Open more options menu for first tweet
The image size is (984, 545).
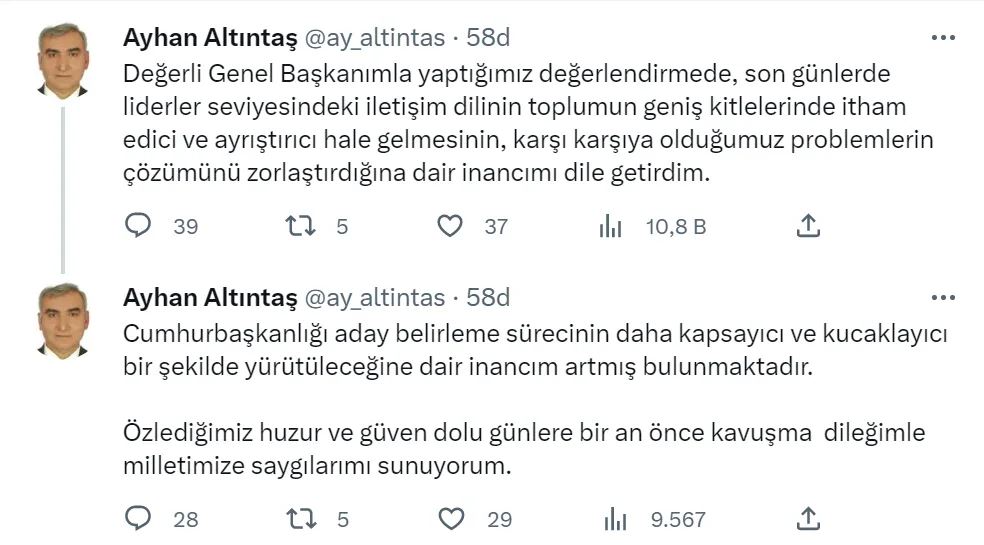pyautogui.click(x=943, y=38)
